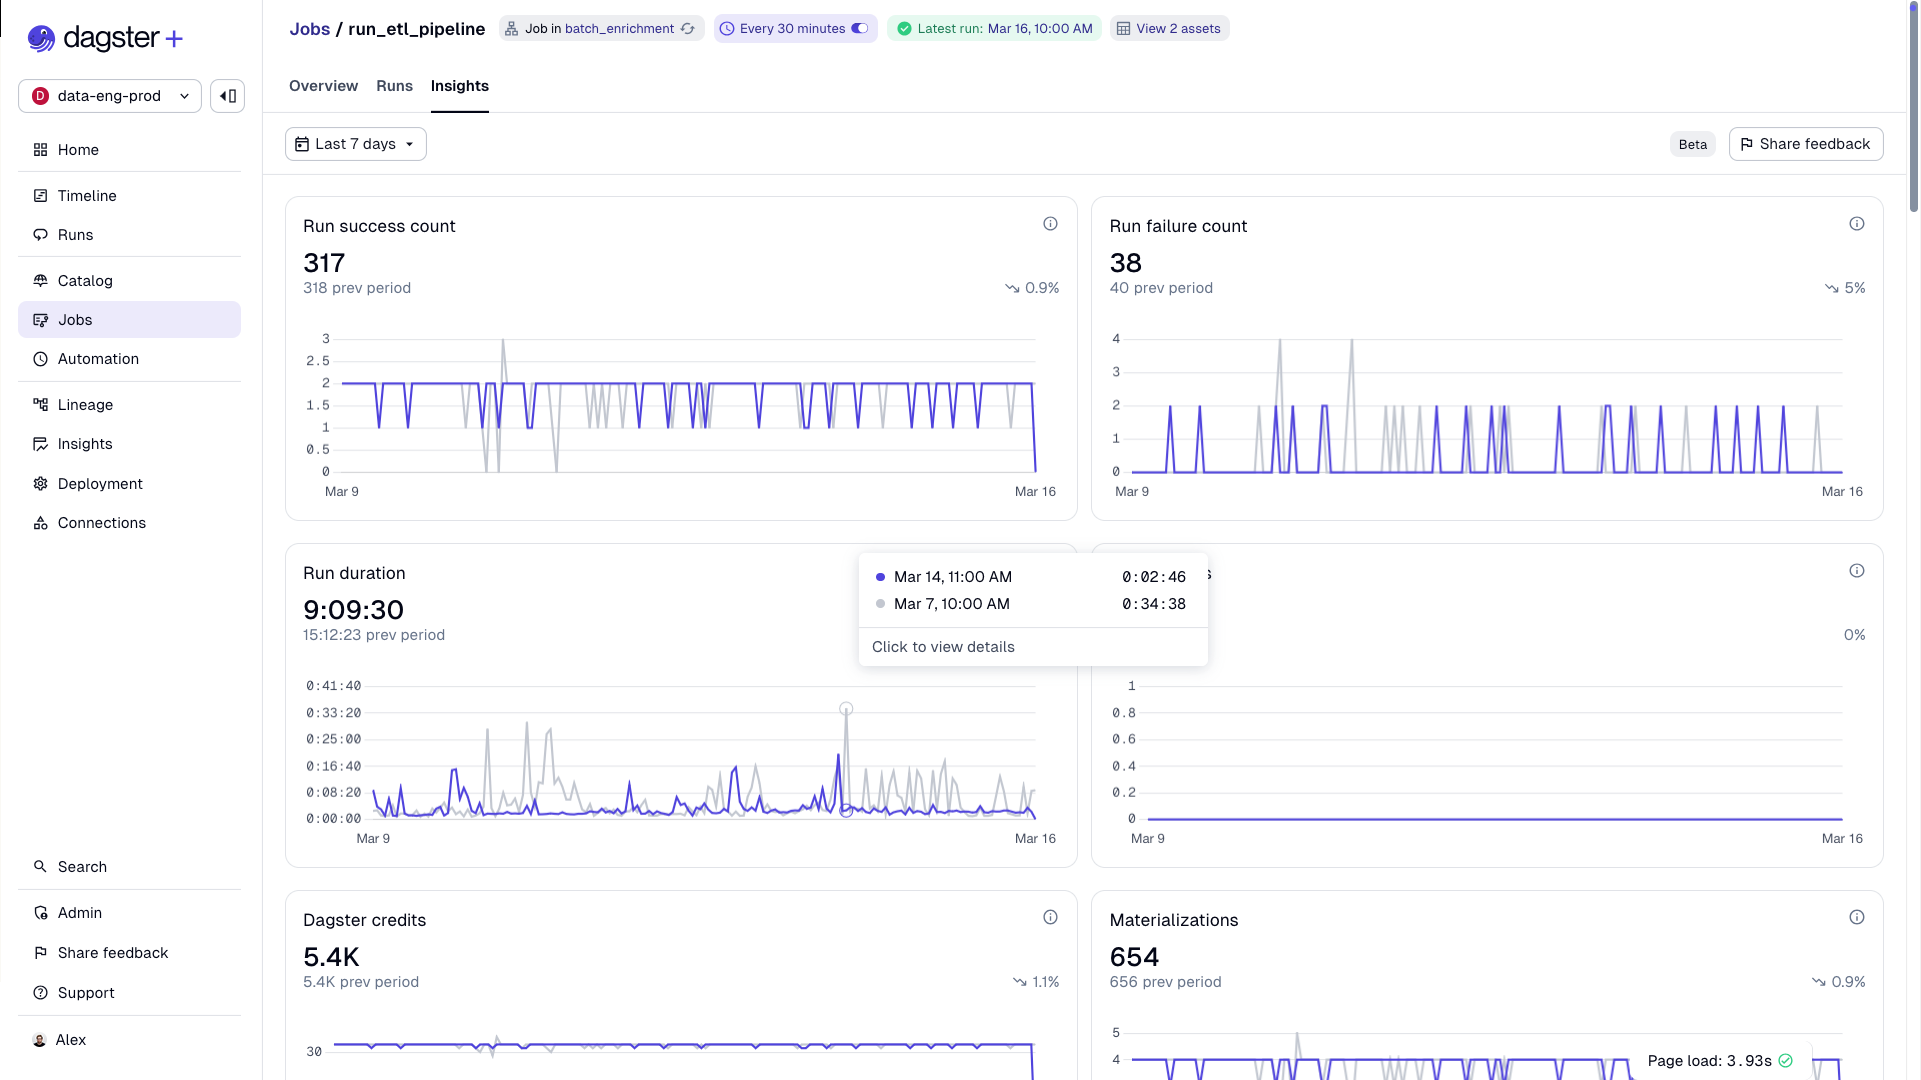
Task: Click info icon on Materializations card
Action: point(1856,917)
